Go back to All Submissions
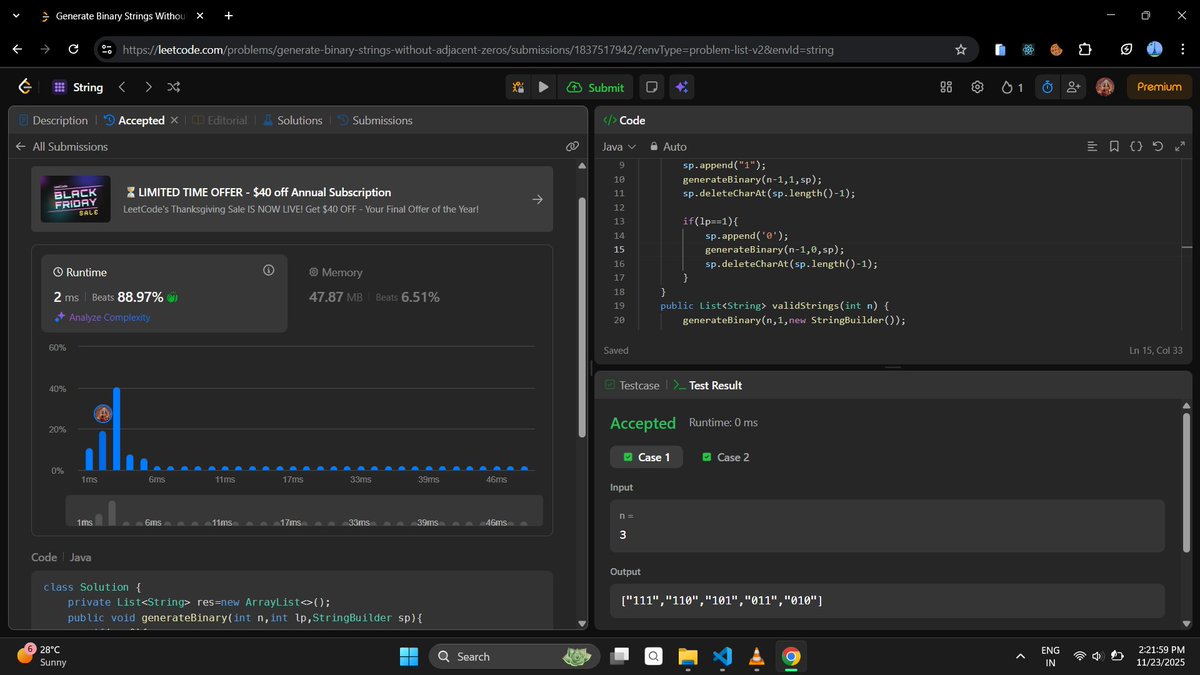Viewport: 1200px width, 675px height. coord(61,146)
